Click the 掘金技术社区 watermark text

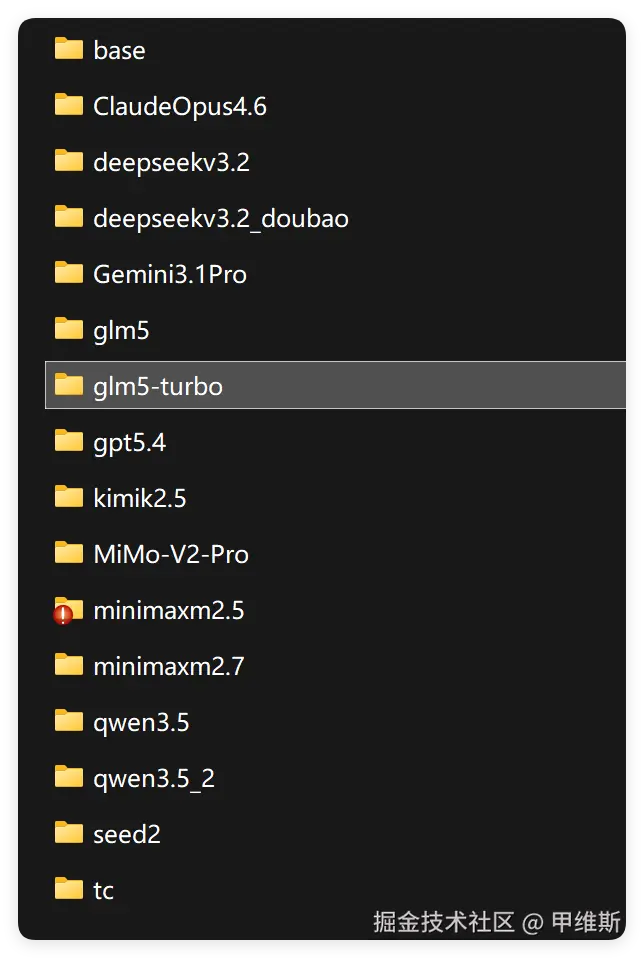coord(444,922)
